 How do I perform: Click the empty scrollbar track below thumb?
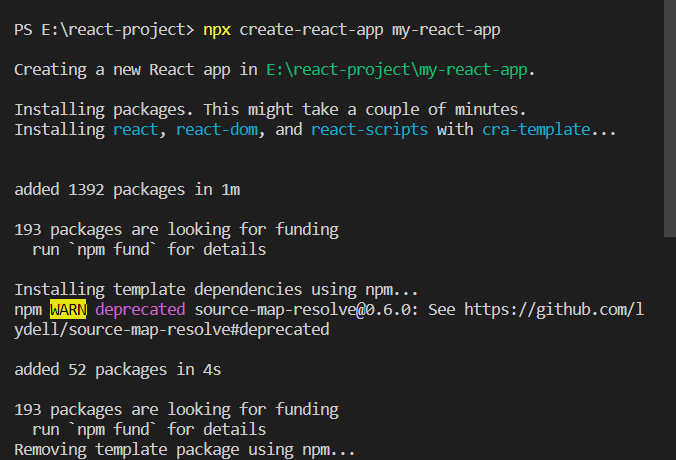click(670, 348)
